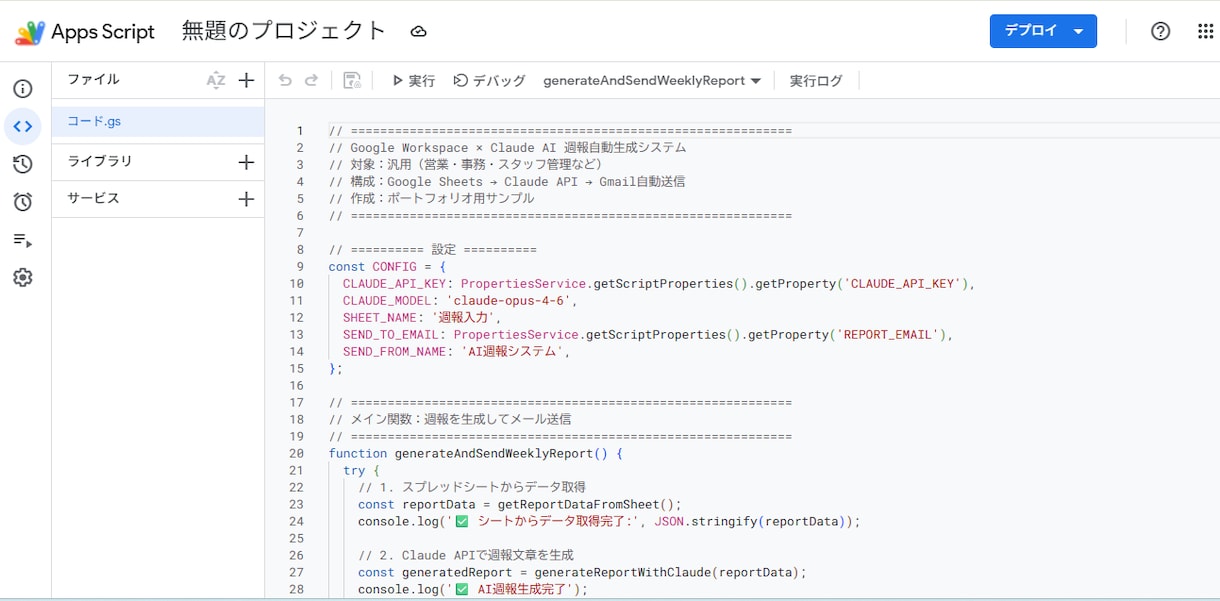
Task: Rename project title 無題のプロジェクト
Action: pyautogui.click(x=284, y=31)
